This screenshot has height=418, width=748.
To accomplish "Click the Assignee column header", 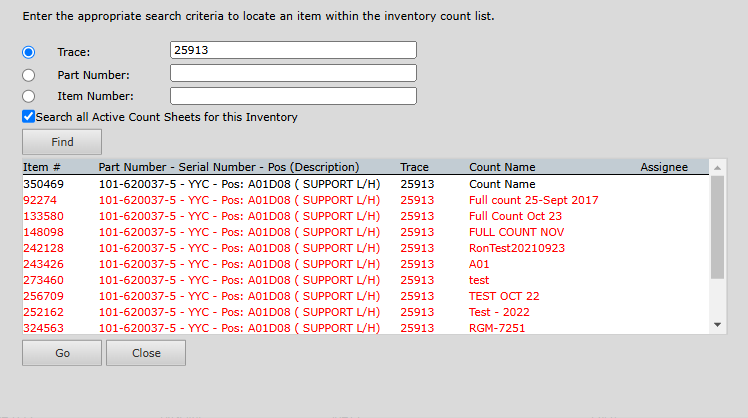I will click(x=664, y=167).
